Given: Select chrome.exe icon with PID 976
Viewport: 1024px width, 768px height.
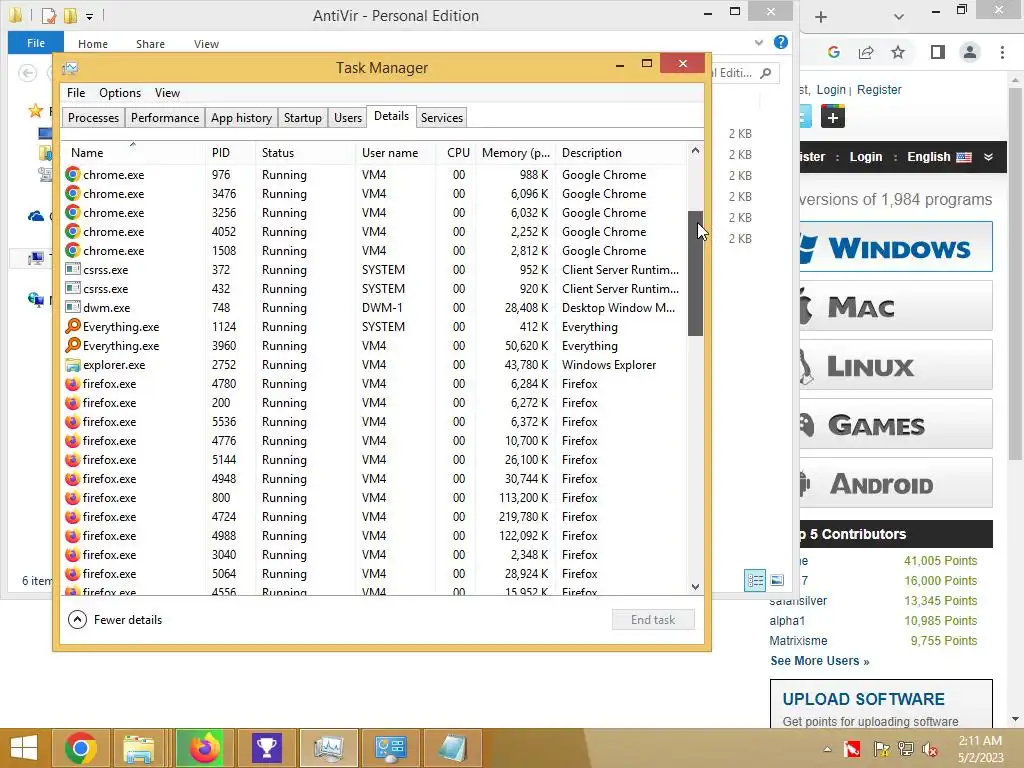Looking at the screenshot, I should tap(72, 174).
